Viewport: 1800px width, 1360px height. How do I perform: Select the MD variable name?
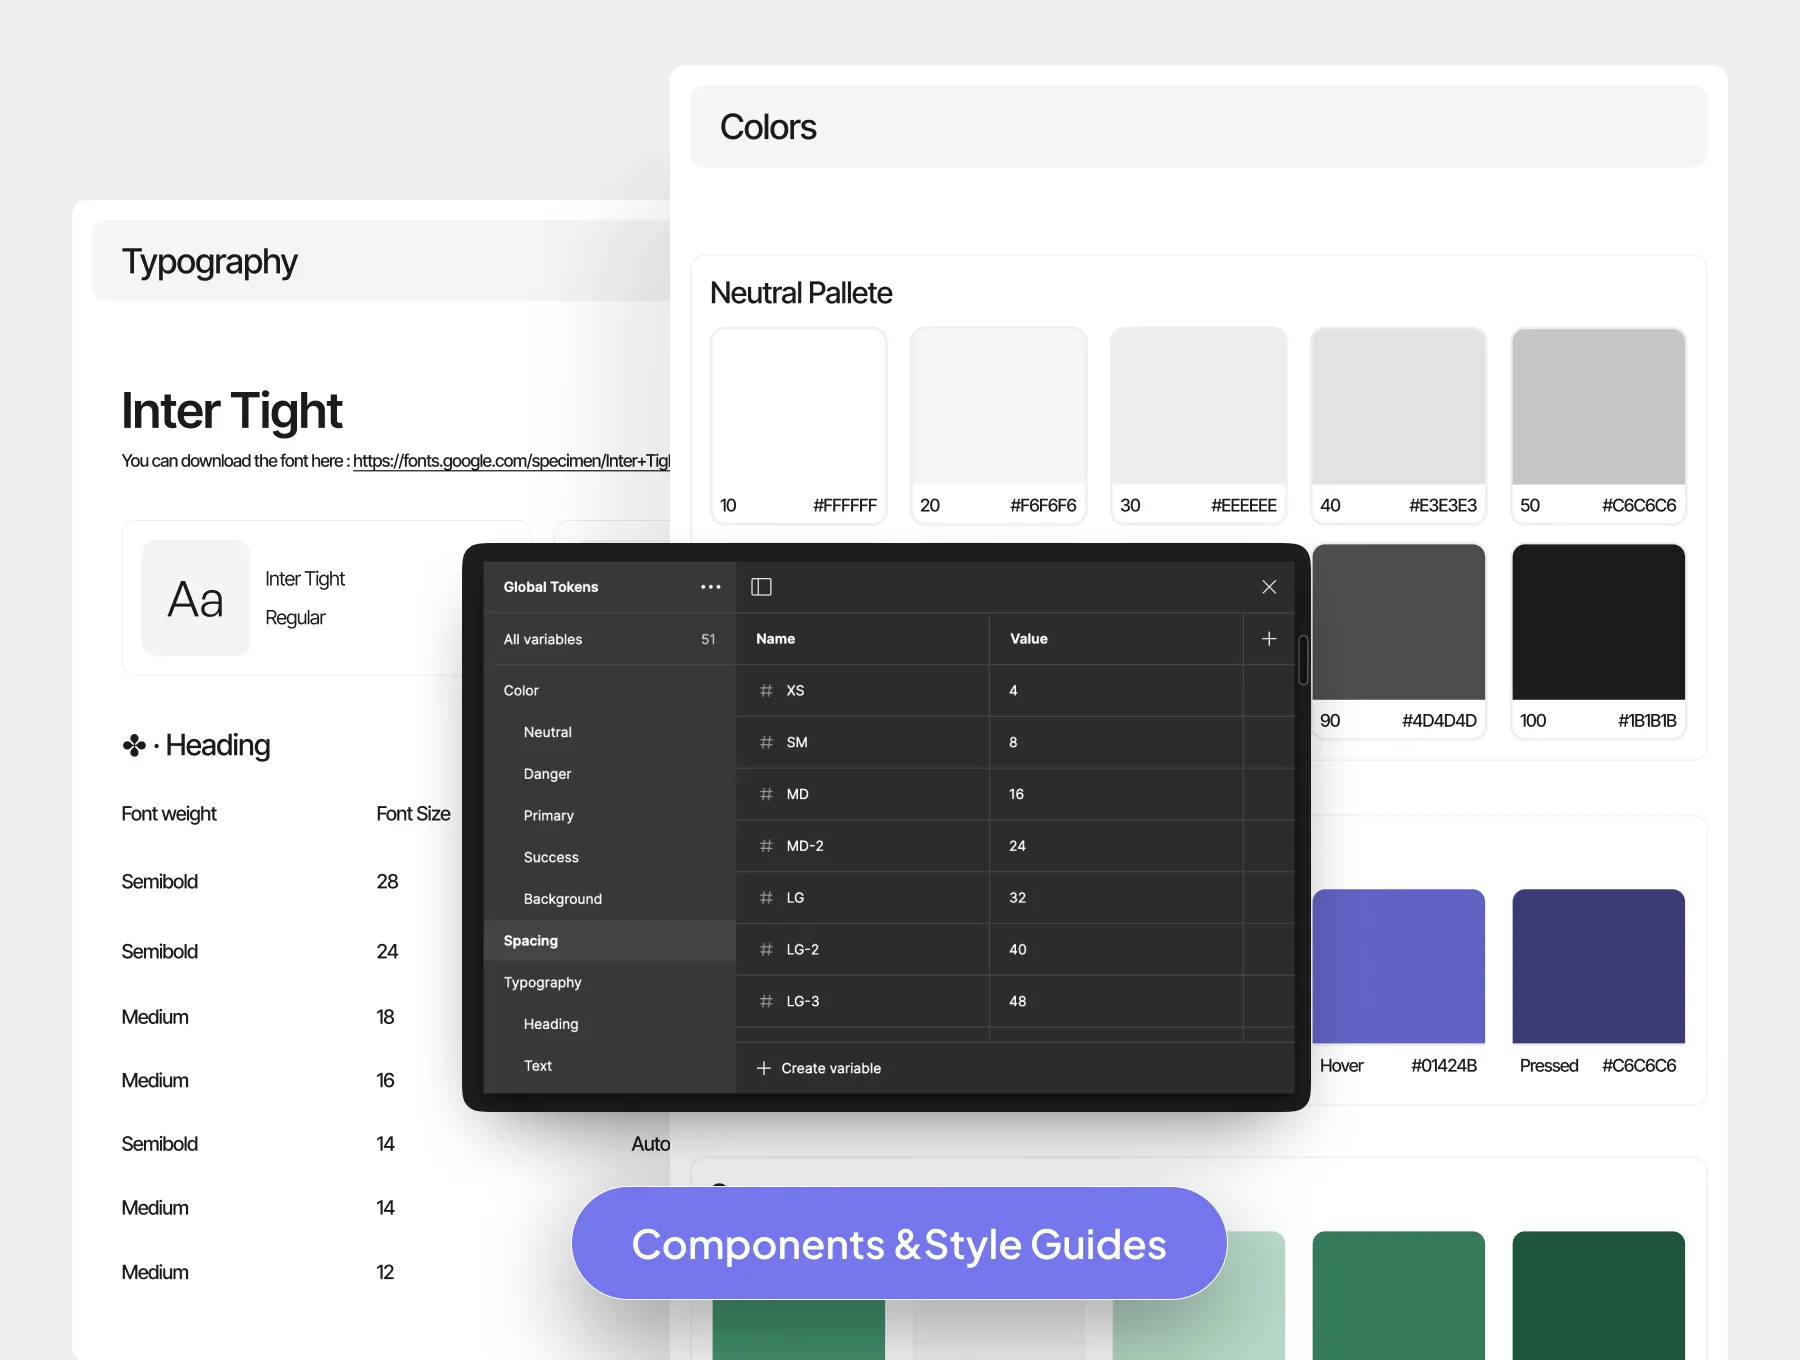tap(798, 794)
